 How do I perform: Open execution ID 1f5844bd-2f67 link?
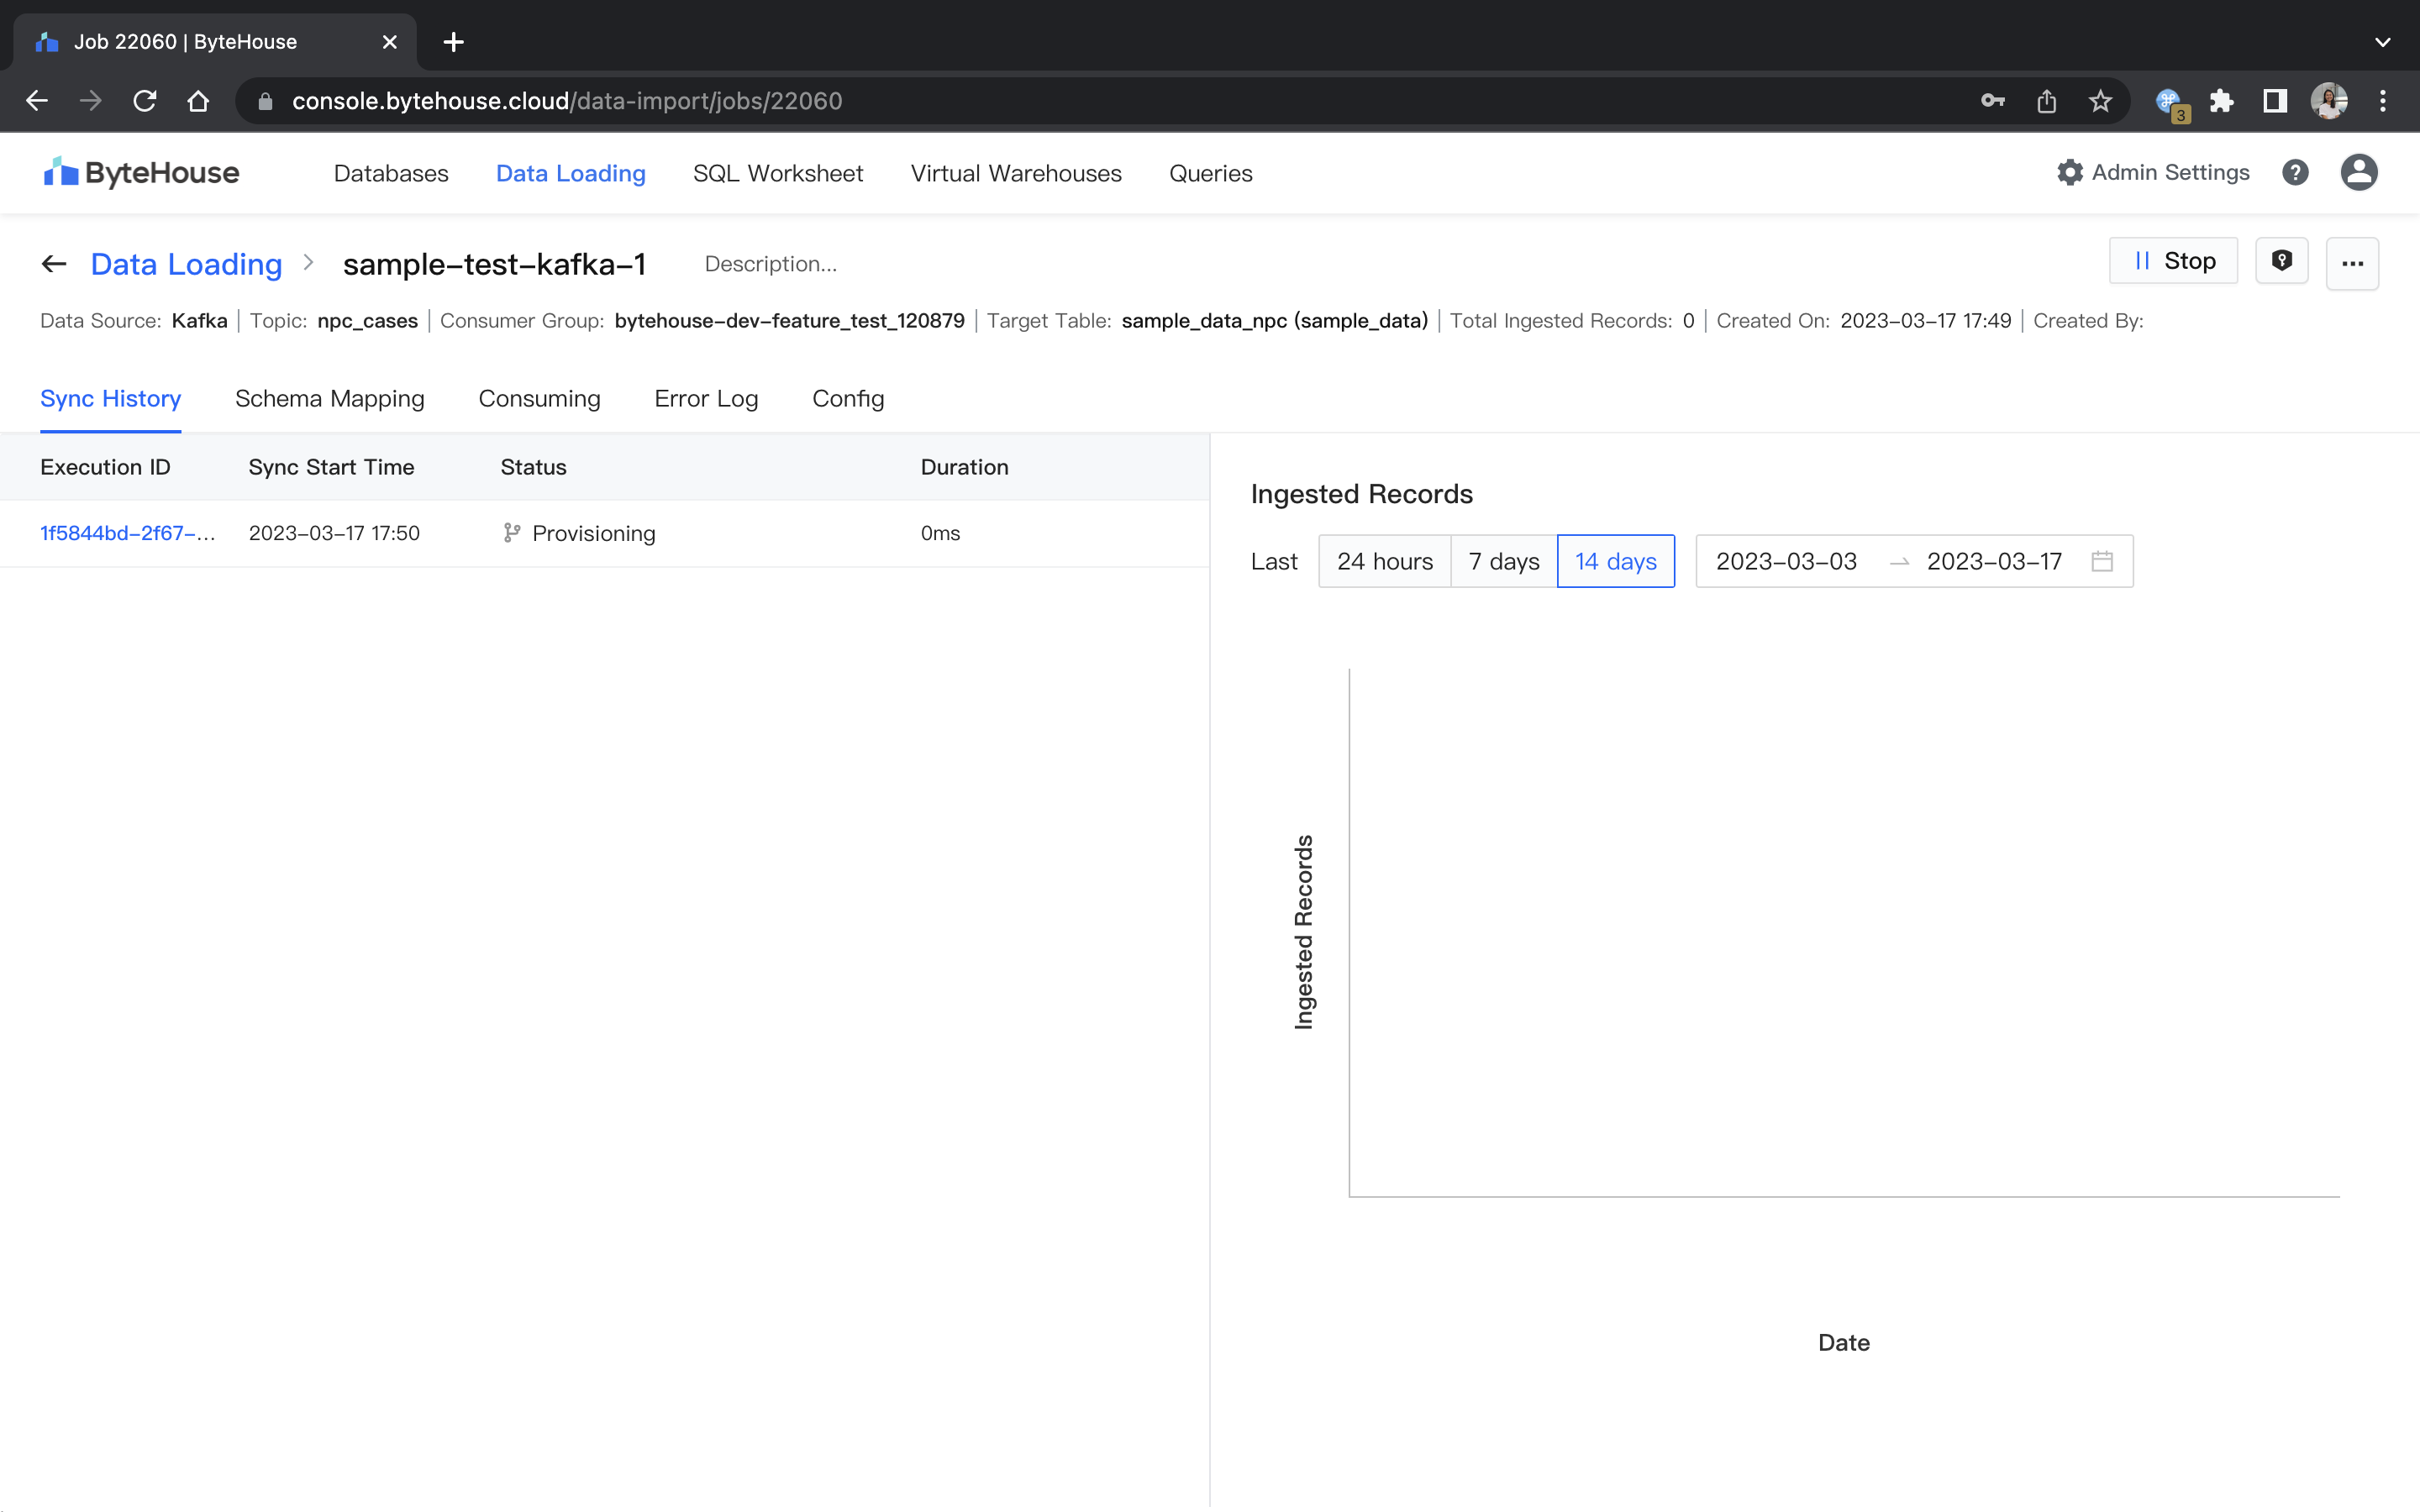(x=127, y=533)
